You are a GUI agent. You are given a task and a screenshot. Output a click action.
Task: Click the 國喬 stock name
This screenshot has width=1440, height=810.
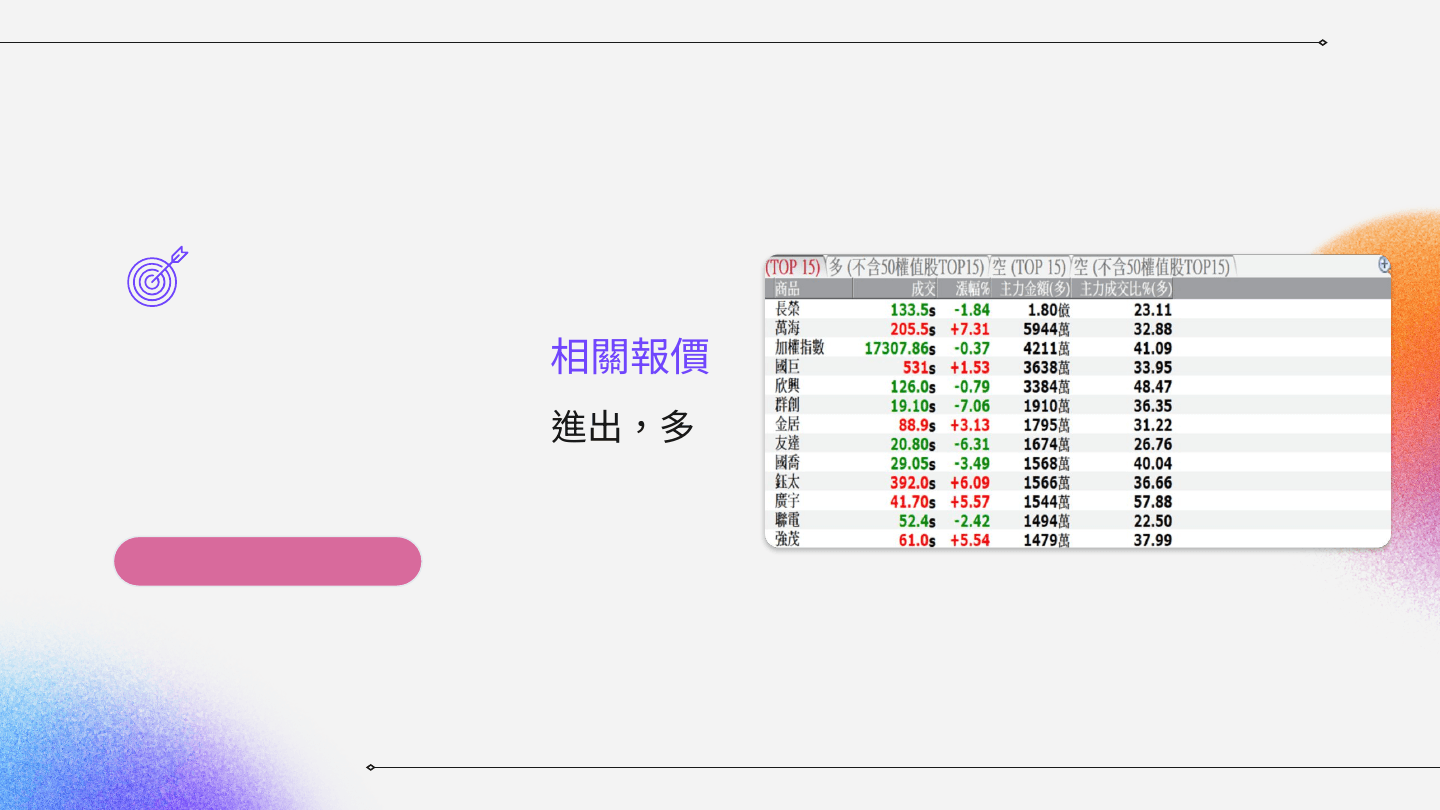pyautogui.click(x=788, y=463)
